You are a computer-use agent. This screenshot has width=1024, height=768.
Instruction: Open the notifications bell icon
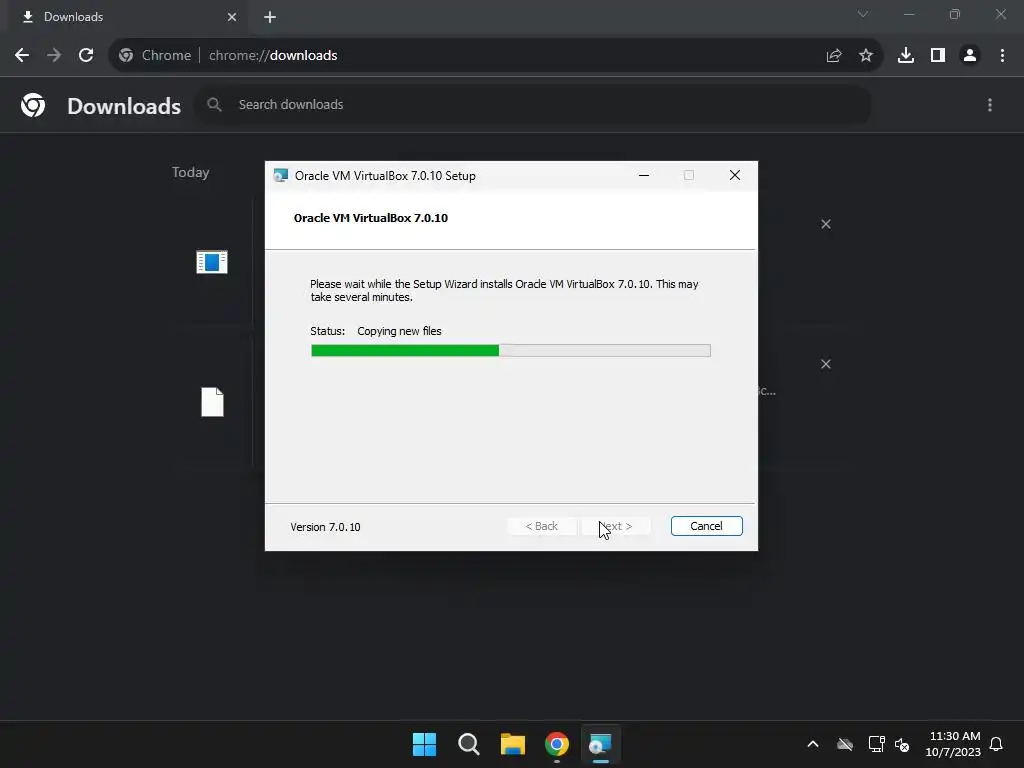997,744
